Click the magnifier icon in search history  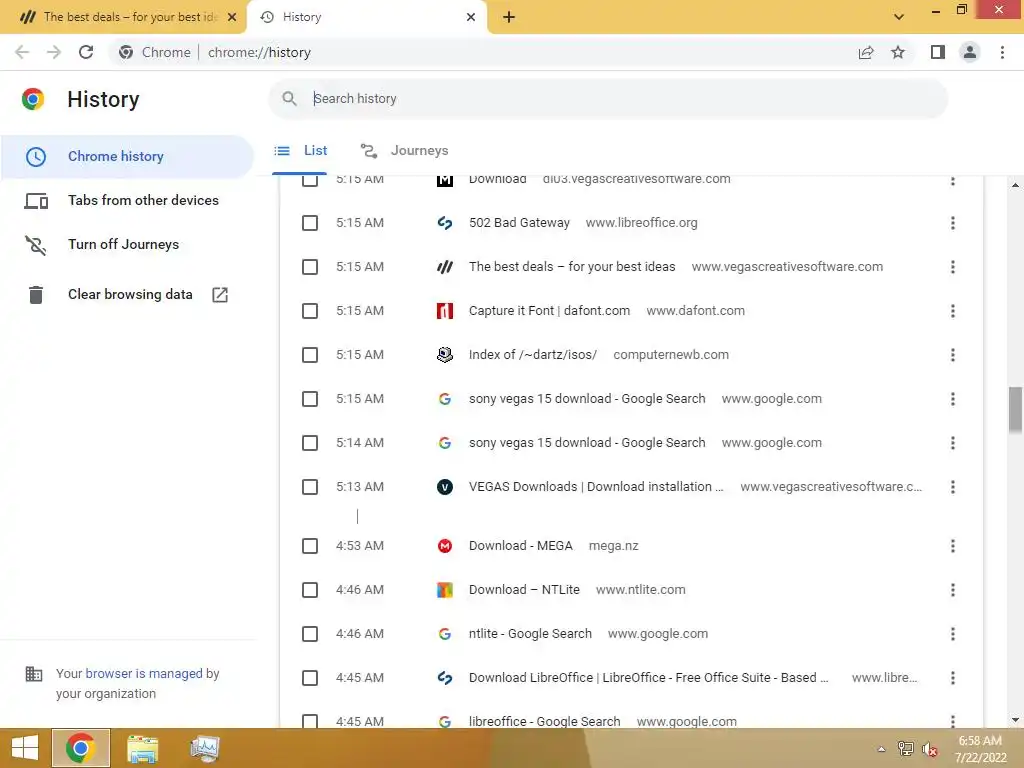tap(289, 99)
